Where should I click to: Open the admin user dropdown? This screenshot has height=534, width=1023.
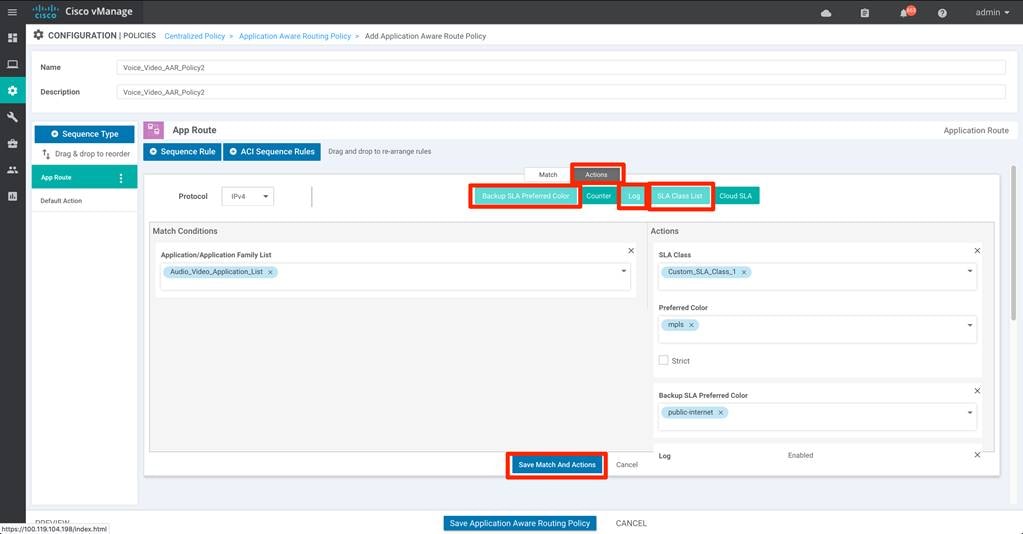[992, 12]
